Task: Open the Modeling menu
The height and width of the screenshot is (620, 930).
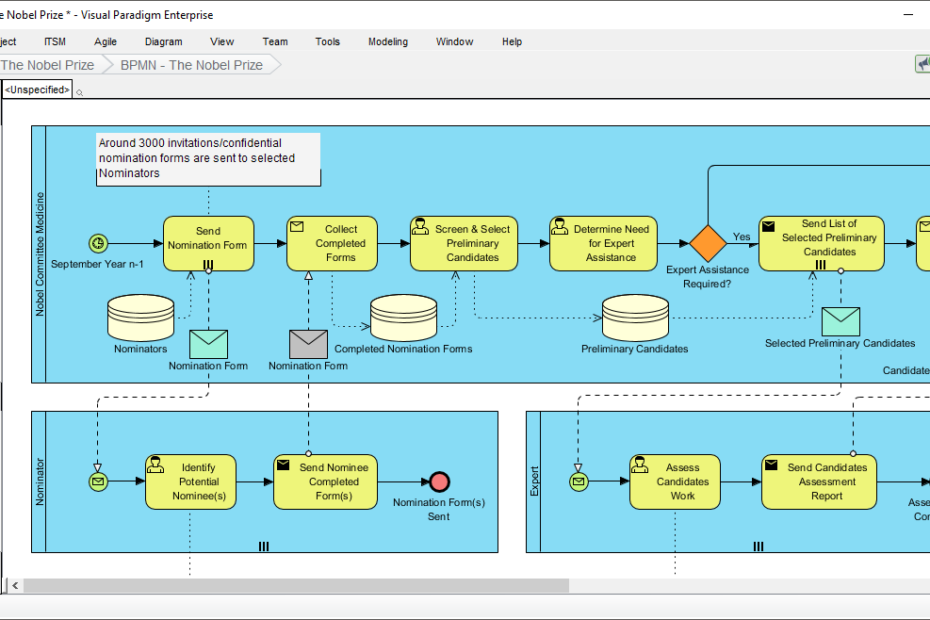Action: [x=388, y=41]
